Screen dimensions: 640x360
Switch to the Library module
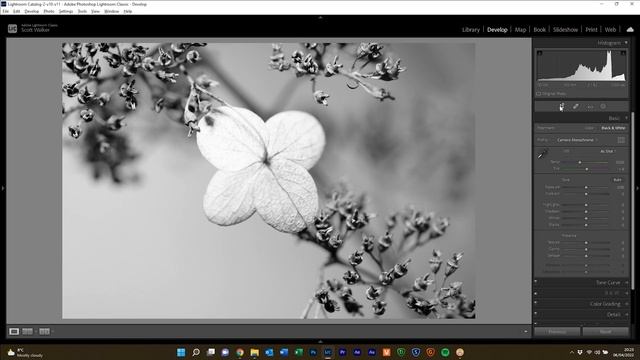coord(471,30)
